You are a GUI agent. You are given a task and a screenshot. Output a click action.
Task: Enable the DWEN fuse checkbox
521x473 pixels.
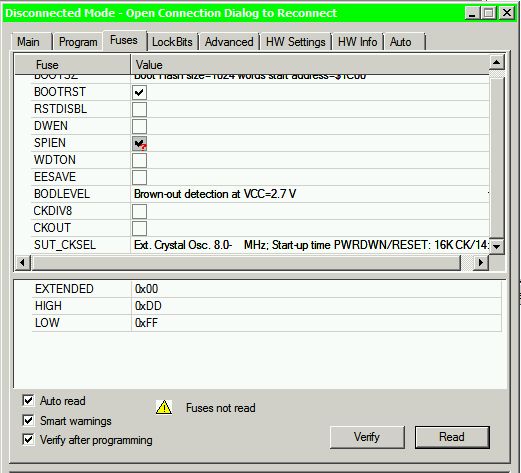(x=139, y=126)
